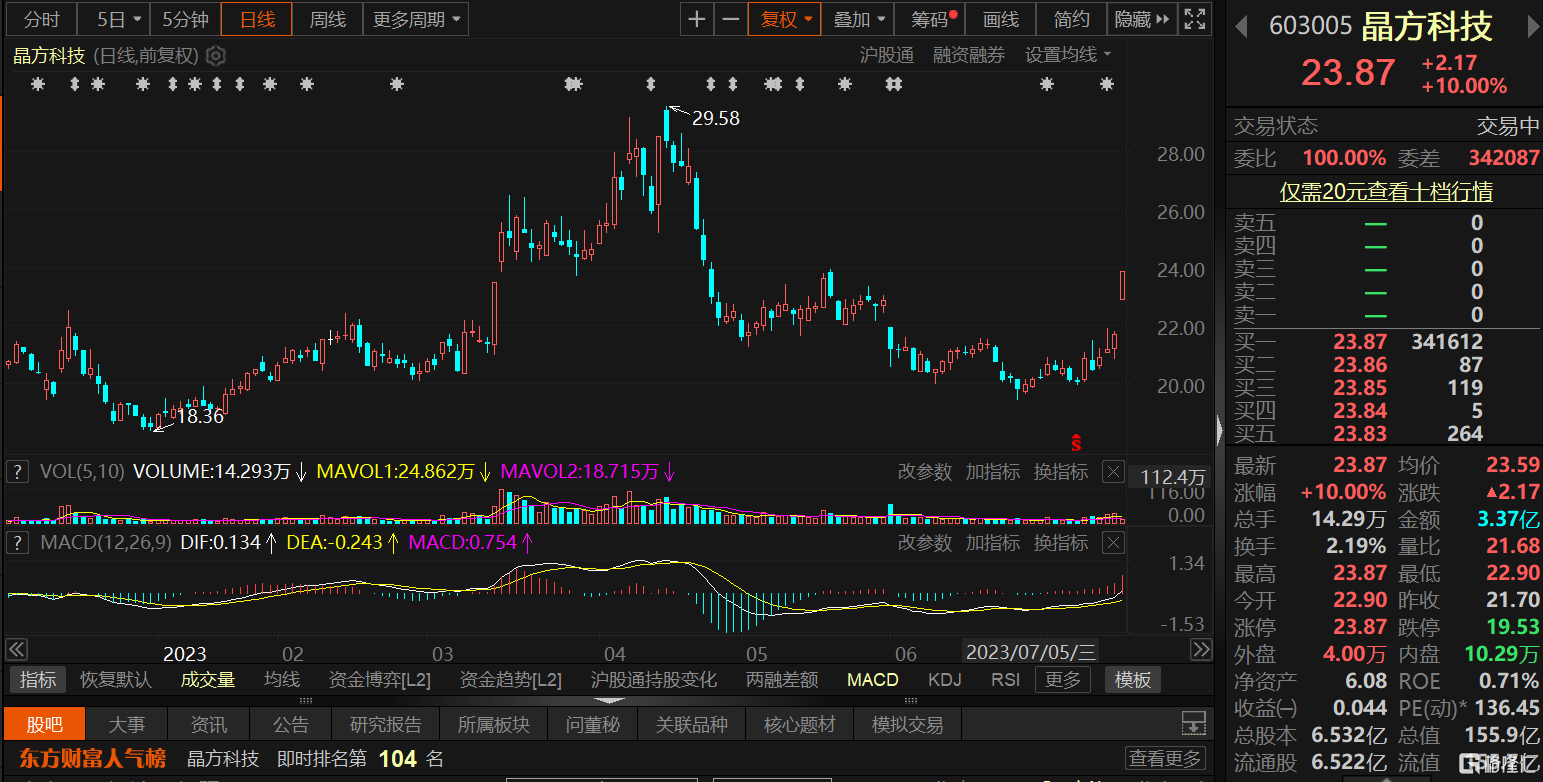Open the 复权 adjustment dropdown

[x=784, y=19]
